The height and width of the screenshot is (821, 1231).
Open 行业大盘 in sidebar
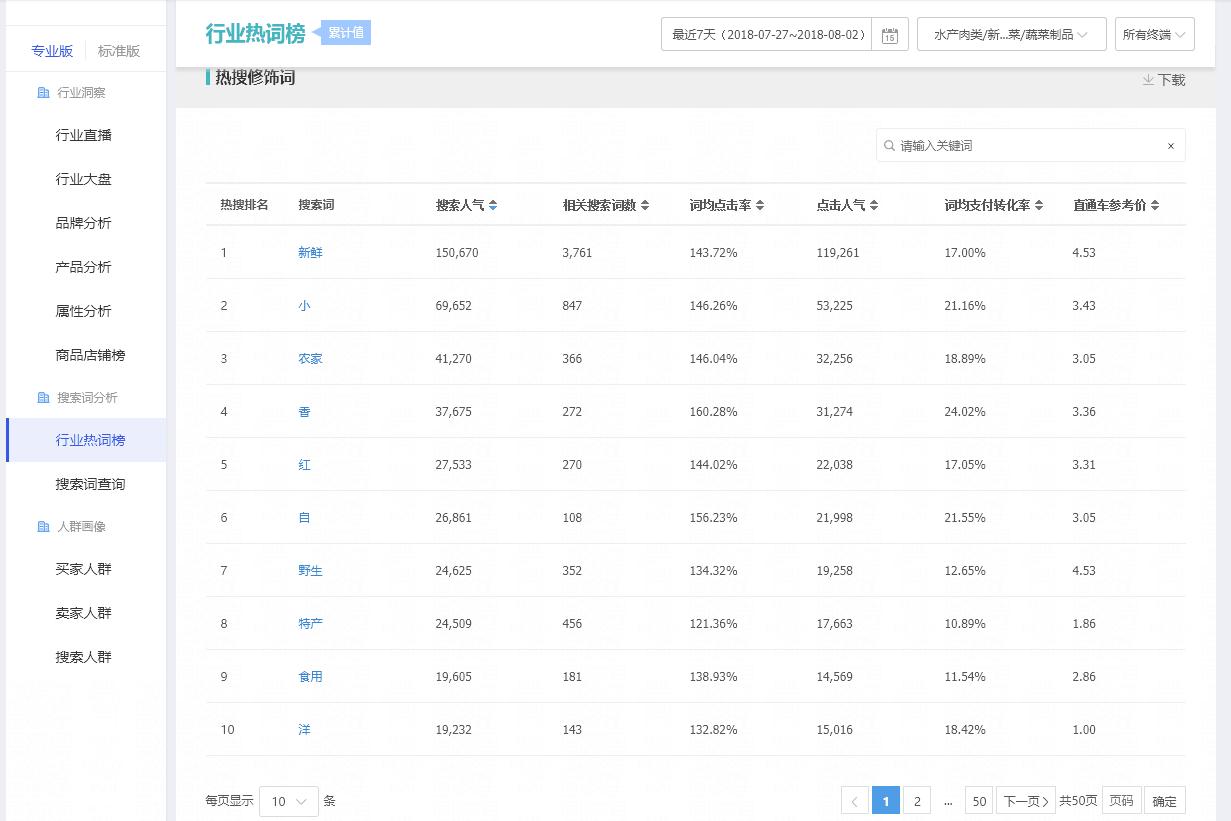coord(84,179)
